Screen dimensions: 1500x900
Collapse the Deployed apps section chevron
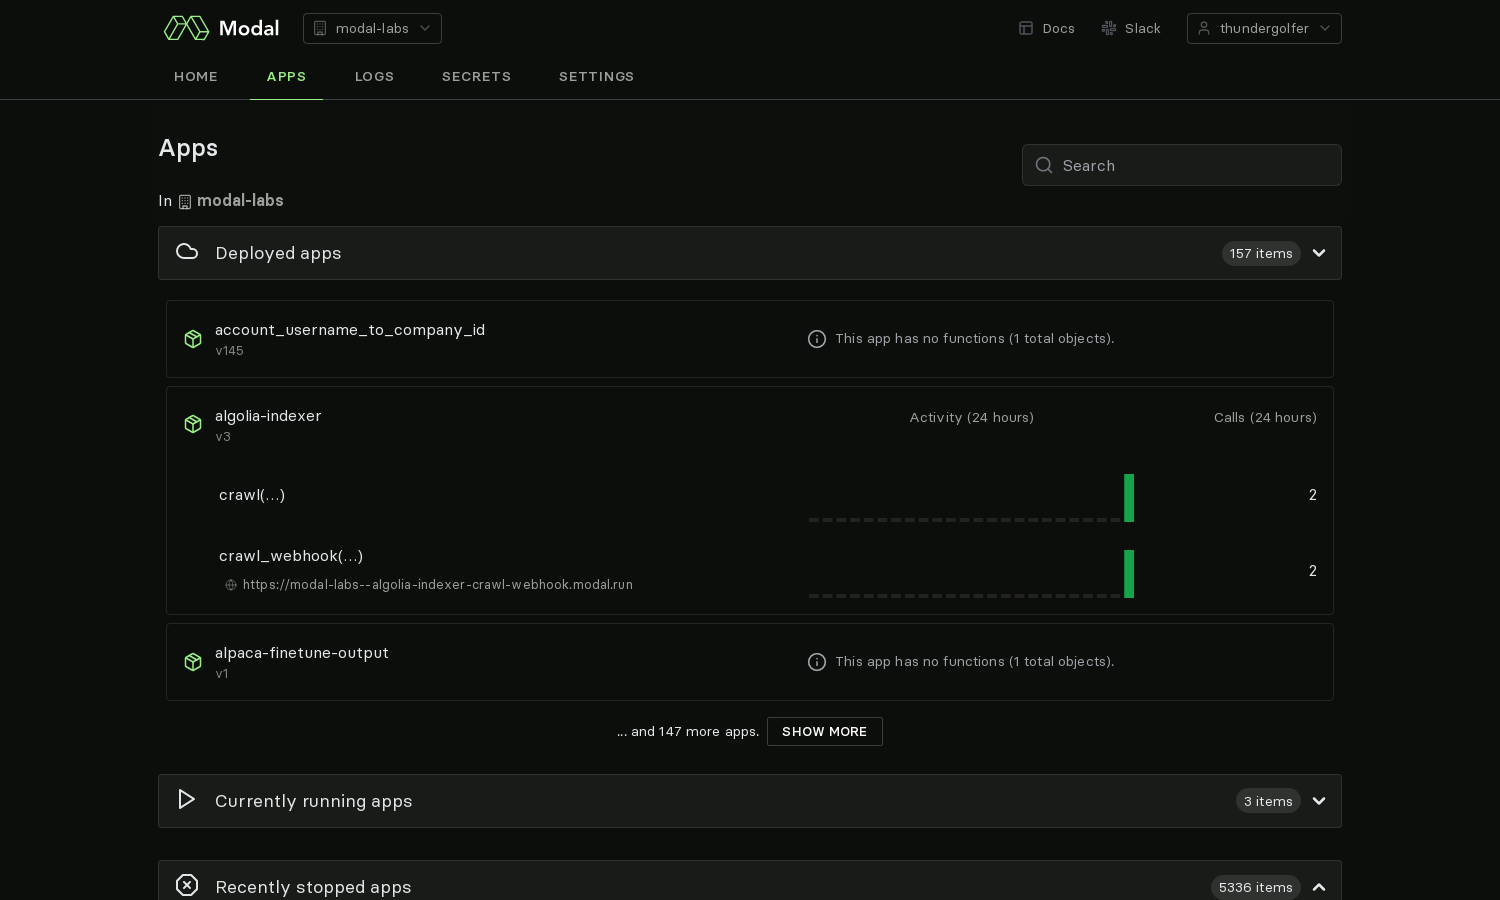click(1319, 253)
